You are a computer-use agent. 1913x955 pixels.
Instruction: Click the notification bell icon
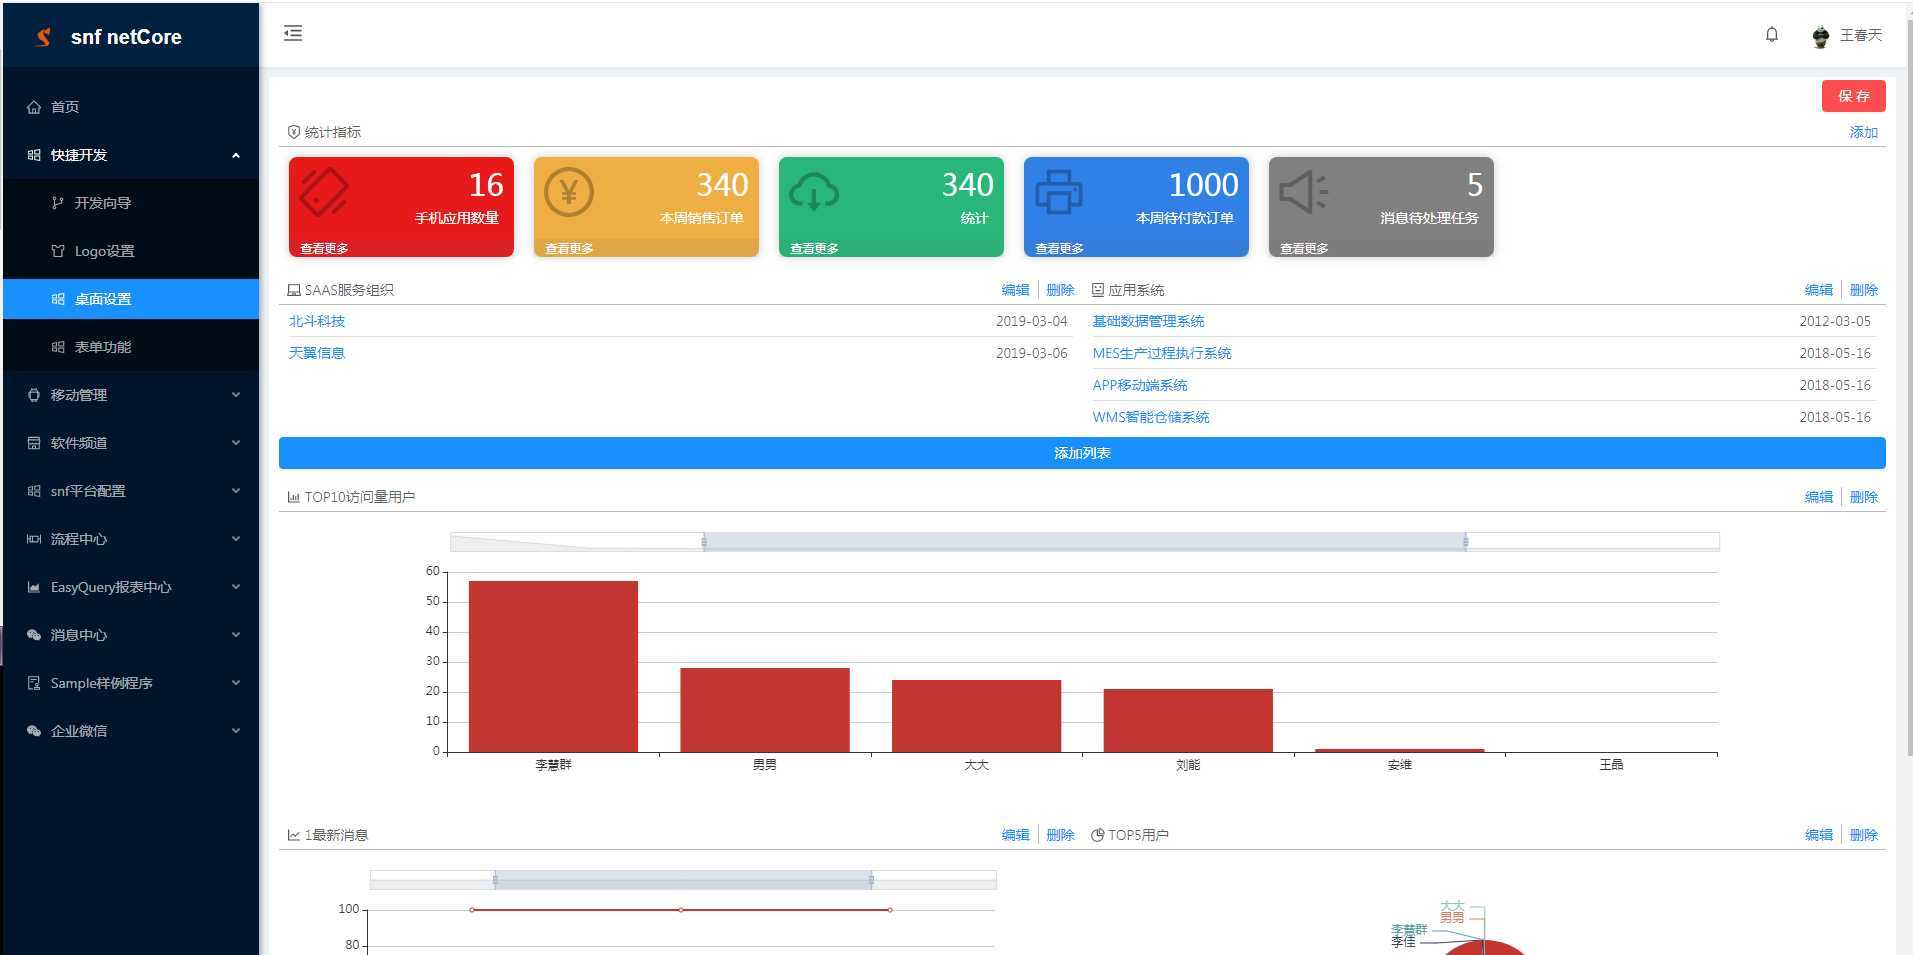1771,35
